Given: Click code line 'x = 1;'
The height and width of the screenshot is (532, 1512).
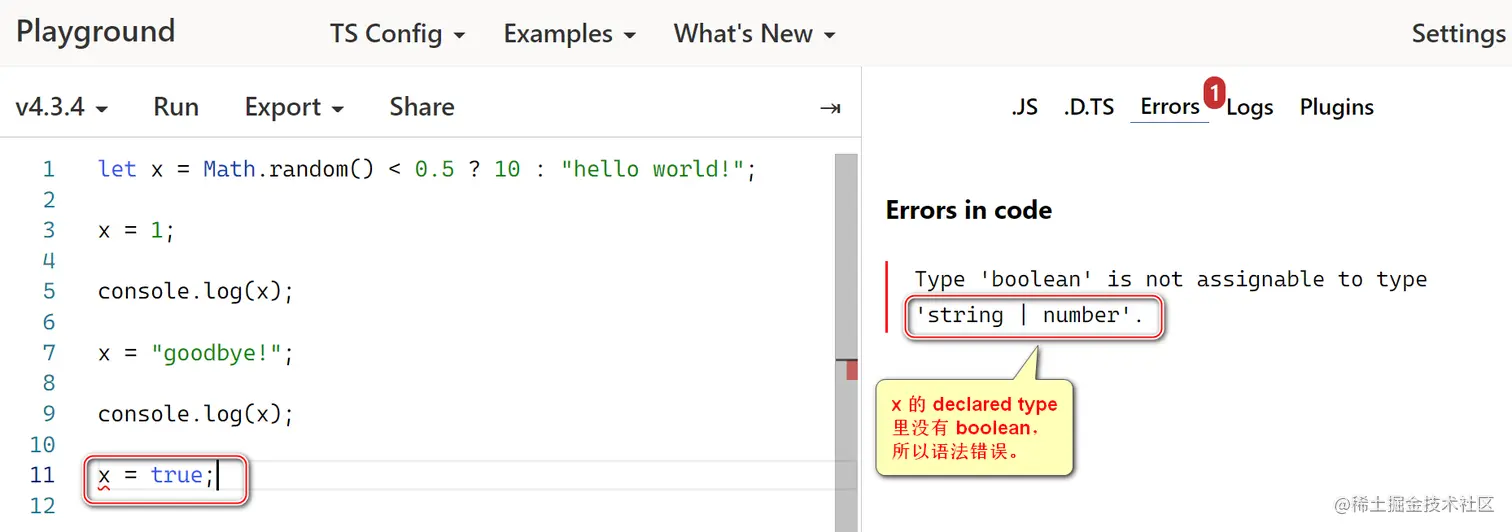Looking at the screenshot, I should (136, 230).
